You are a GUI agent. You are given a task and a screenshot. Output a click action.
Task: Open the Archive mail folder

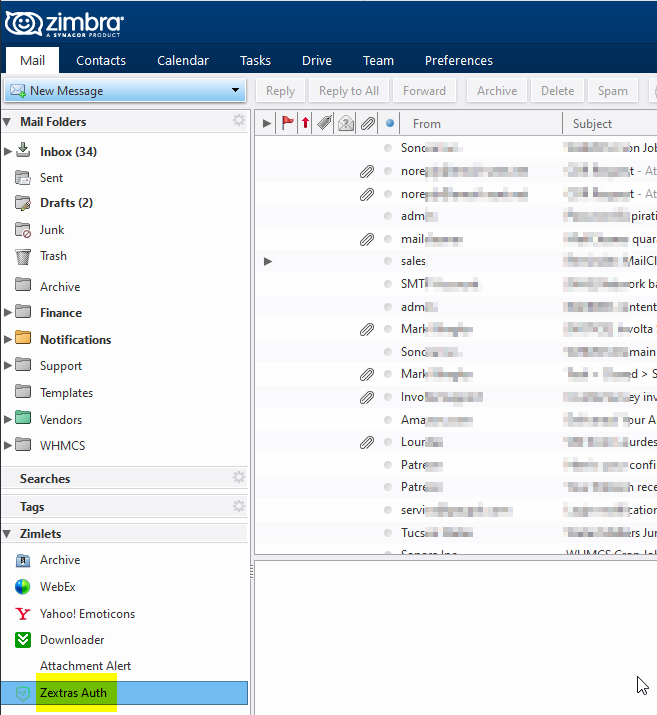(60, 287)
